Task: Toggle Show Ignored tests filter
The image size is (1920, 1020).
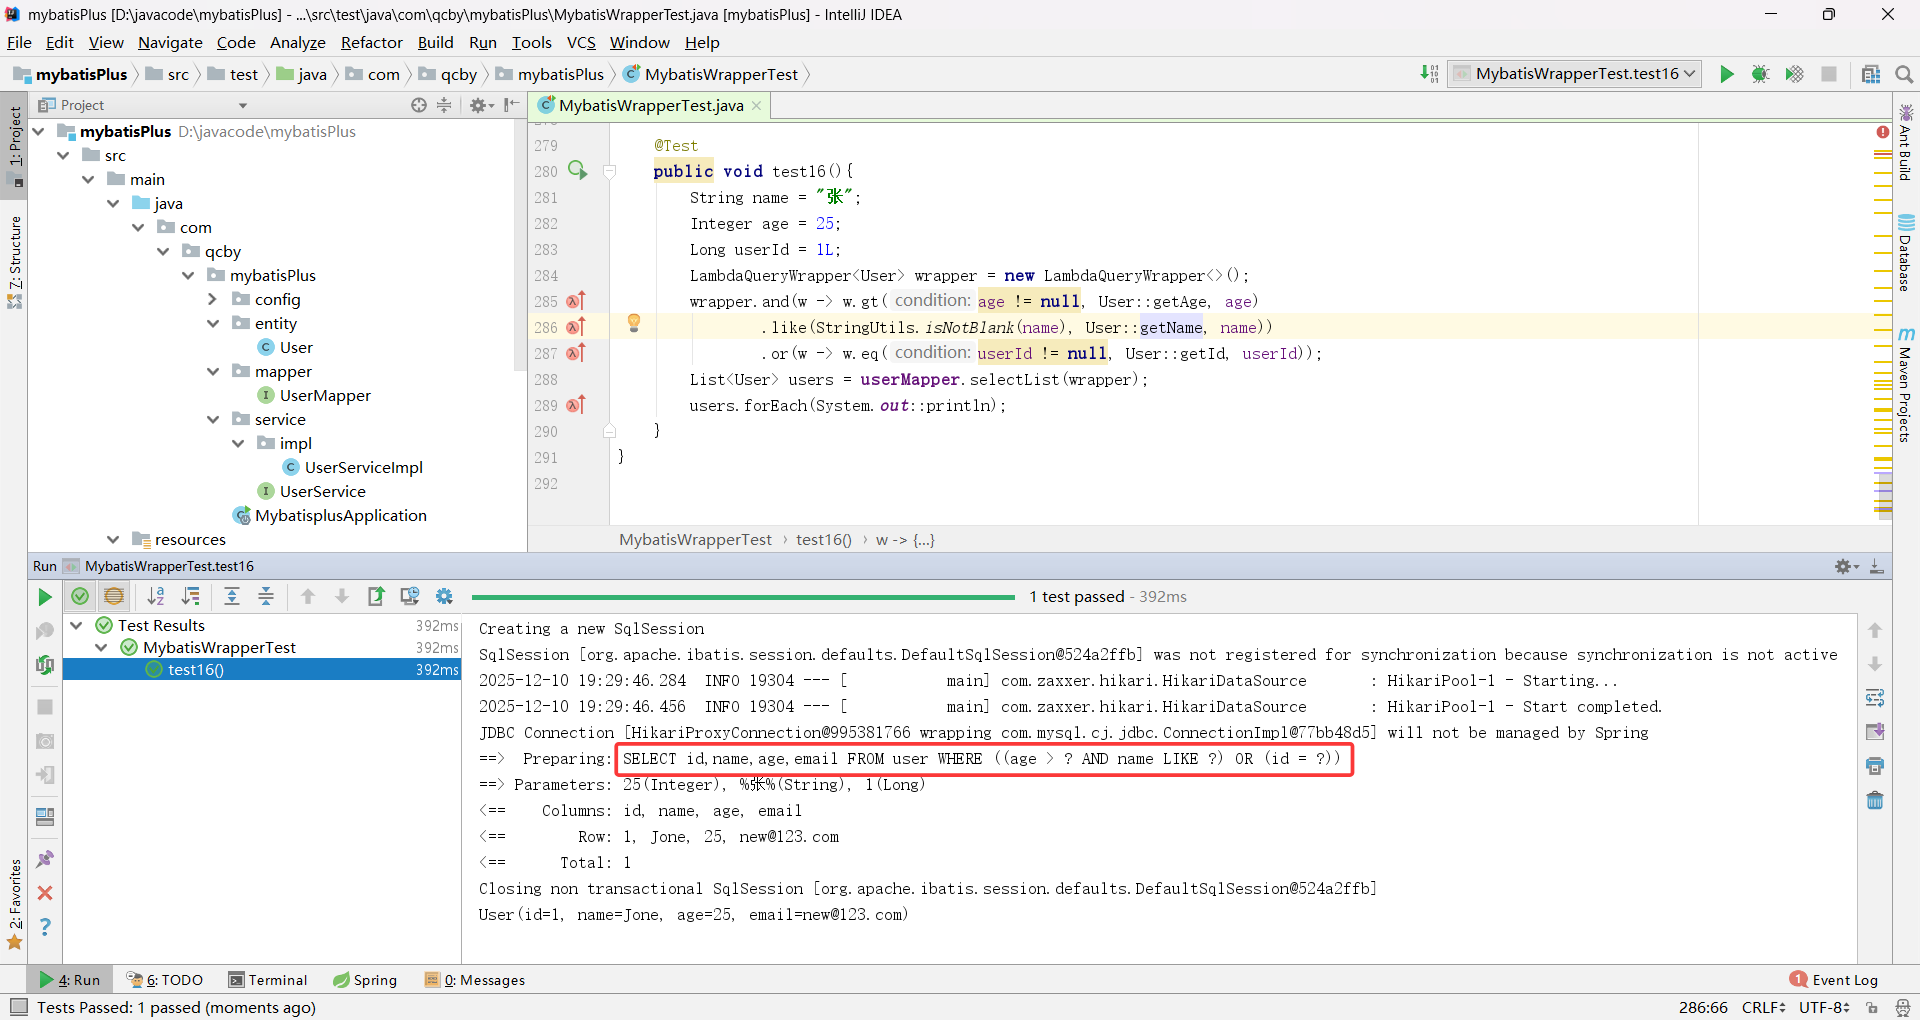Action: point(114,597)
